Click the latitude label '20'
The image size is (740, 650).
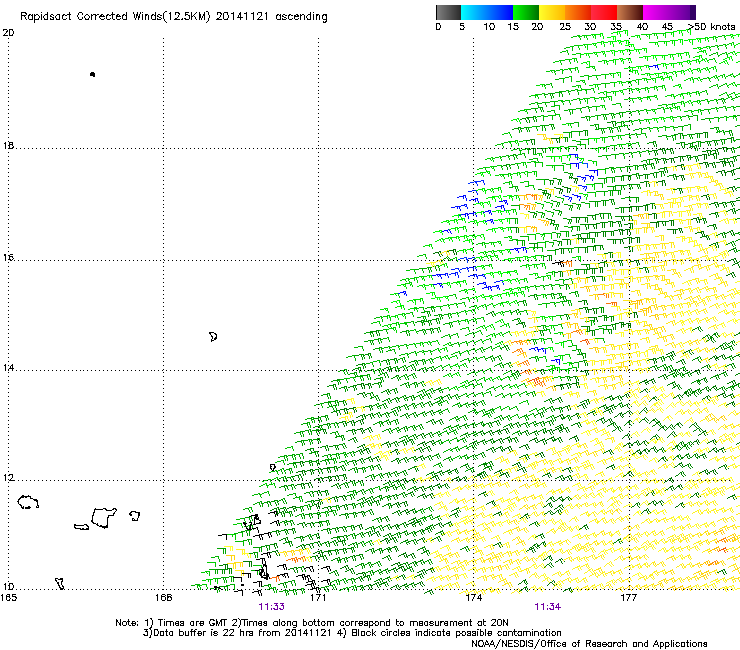click(x=8, y=33)
